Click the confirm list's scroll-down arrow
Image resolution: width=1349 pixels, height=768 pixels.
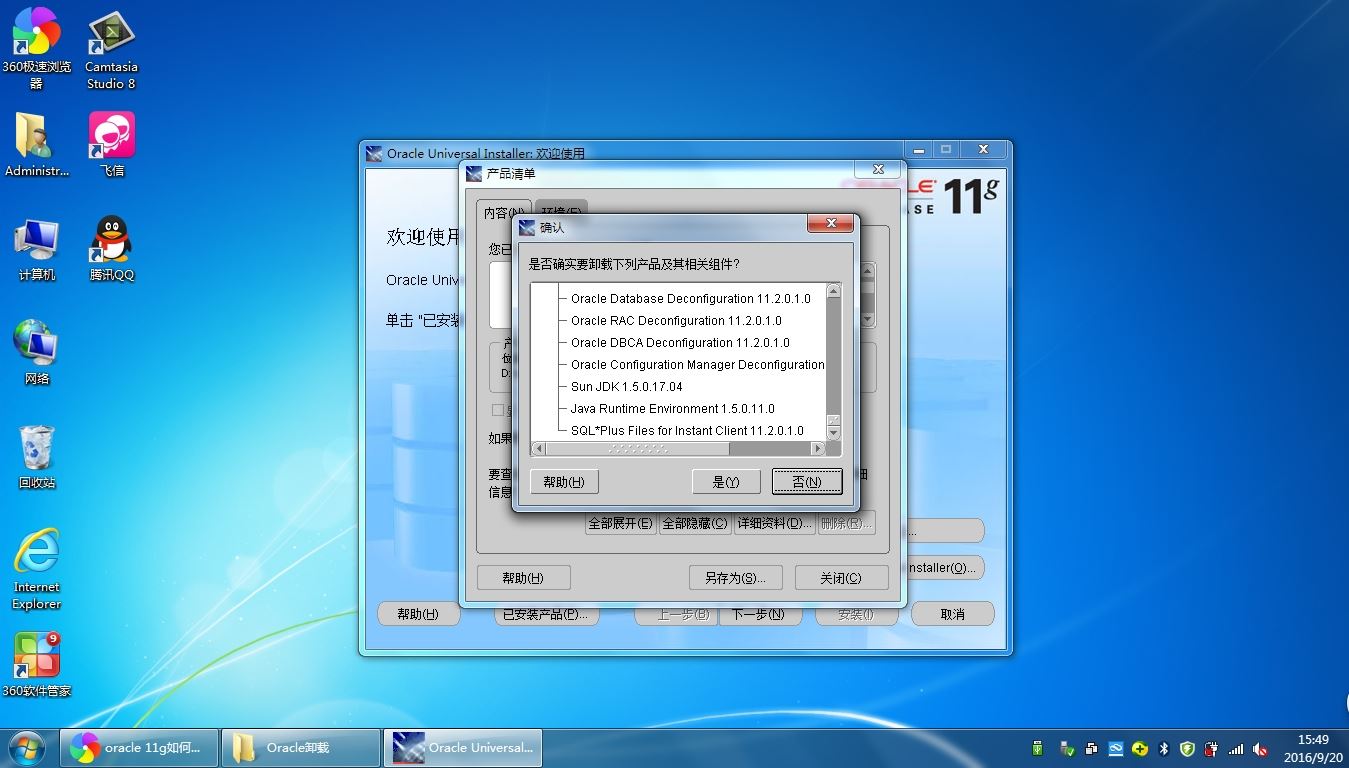[x=834, y=433]
